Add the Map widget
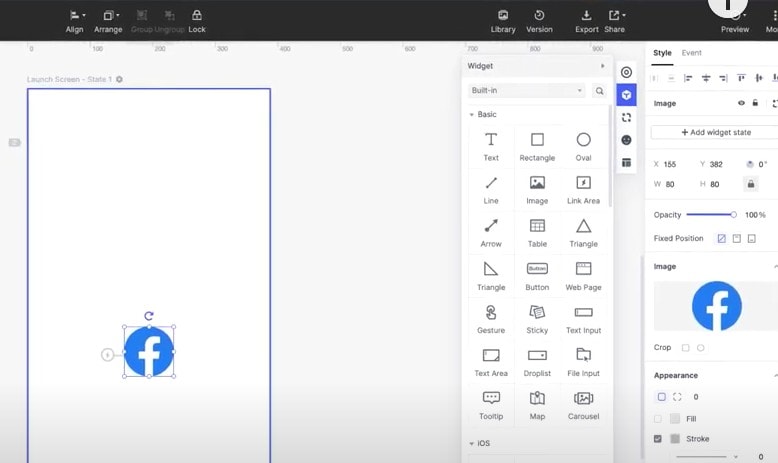This screenshot has width=778, height=463. pos(537,405)
